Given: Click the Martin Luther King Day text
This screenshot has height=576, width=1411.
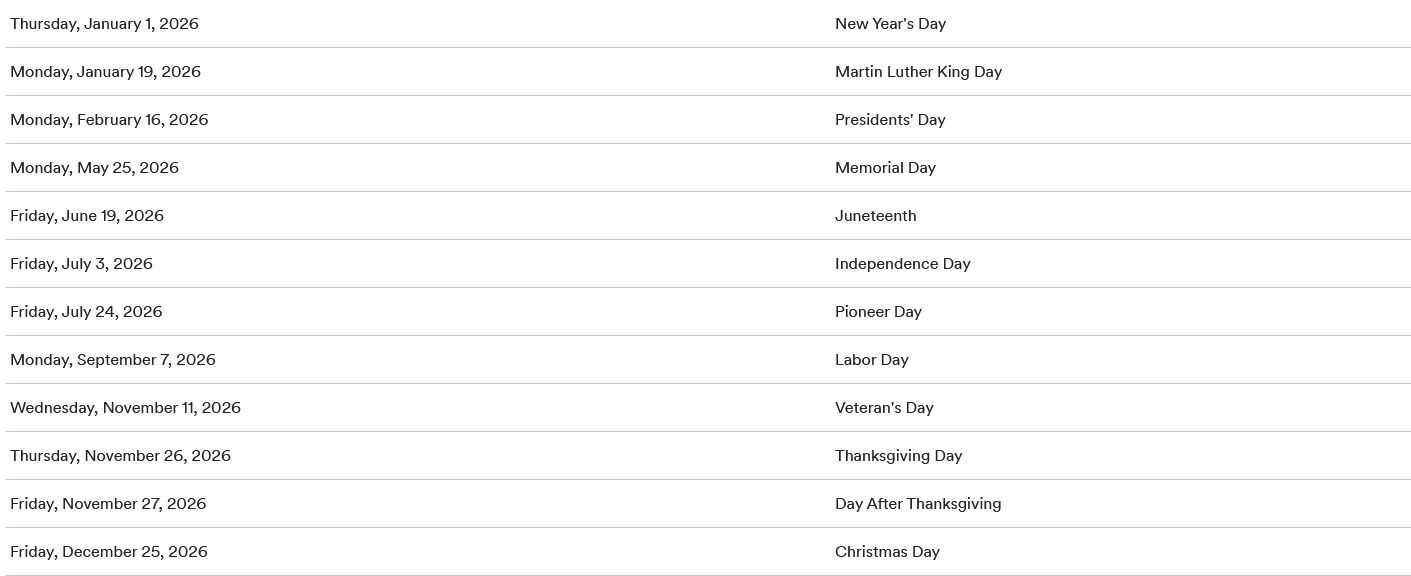Looking at the screenshot, I should tap(918, 72).
